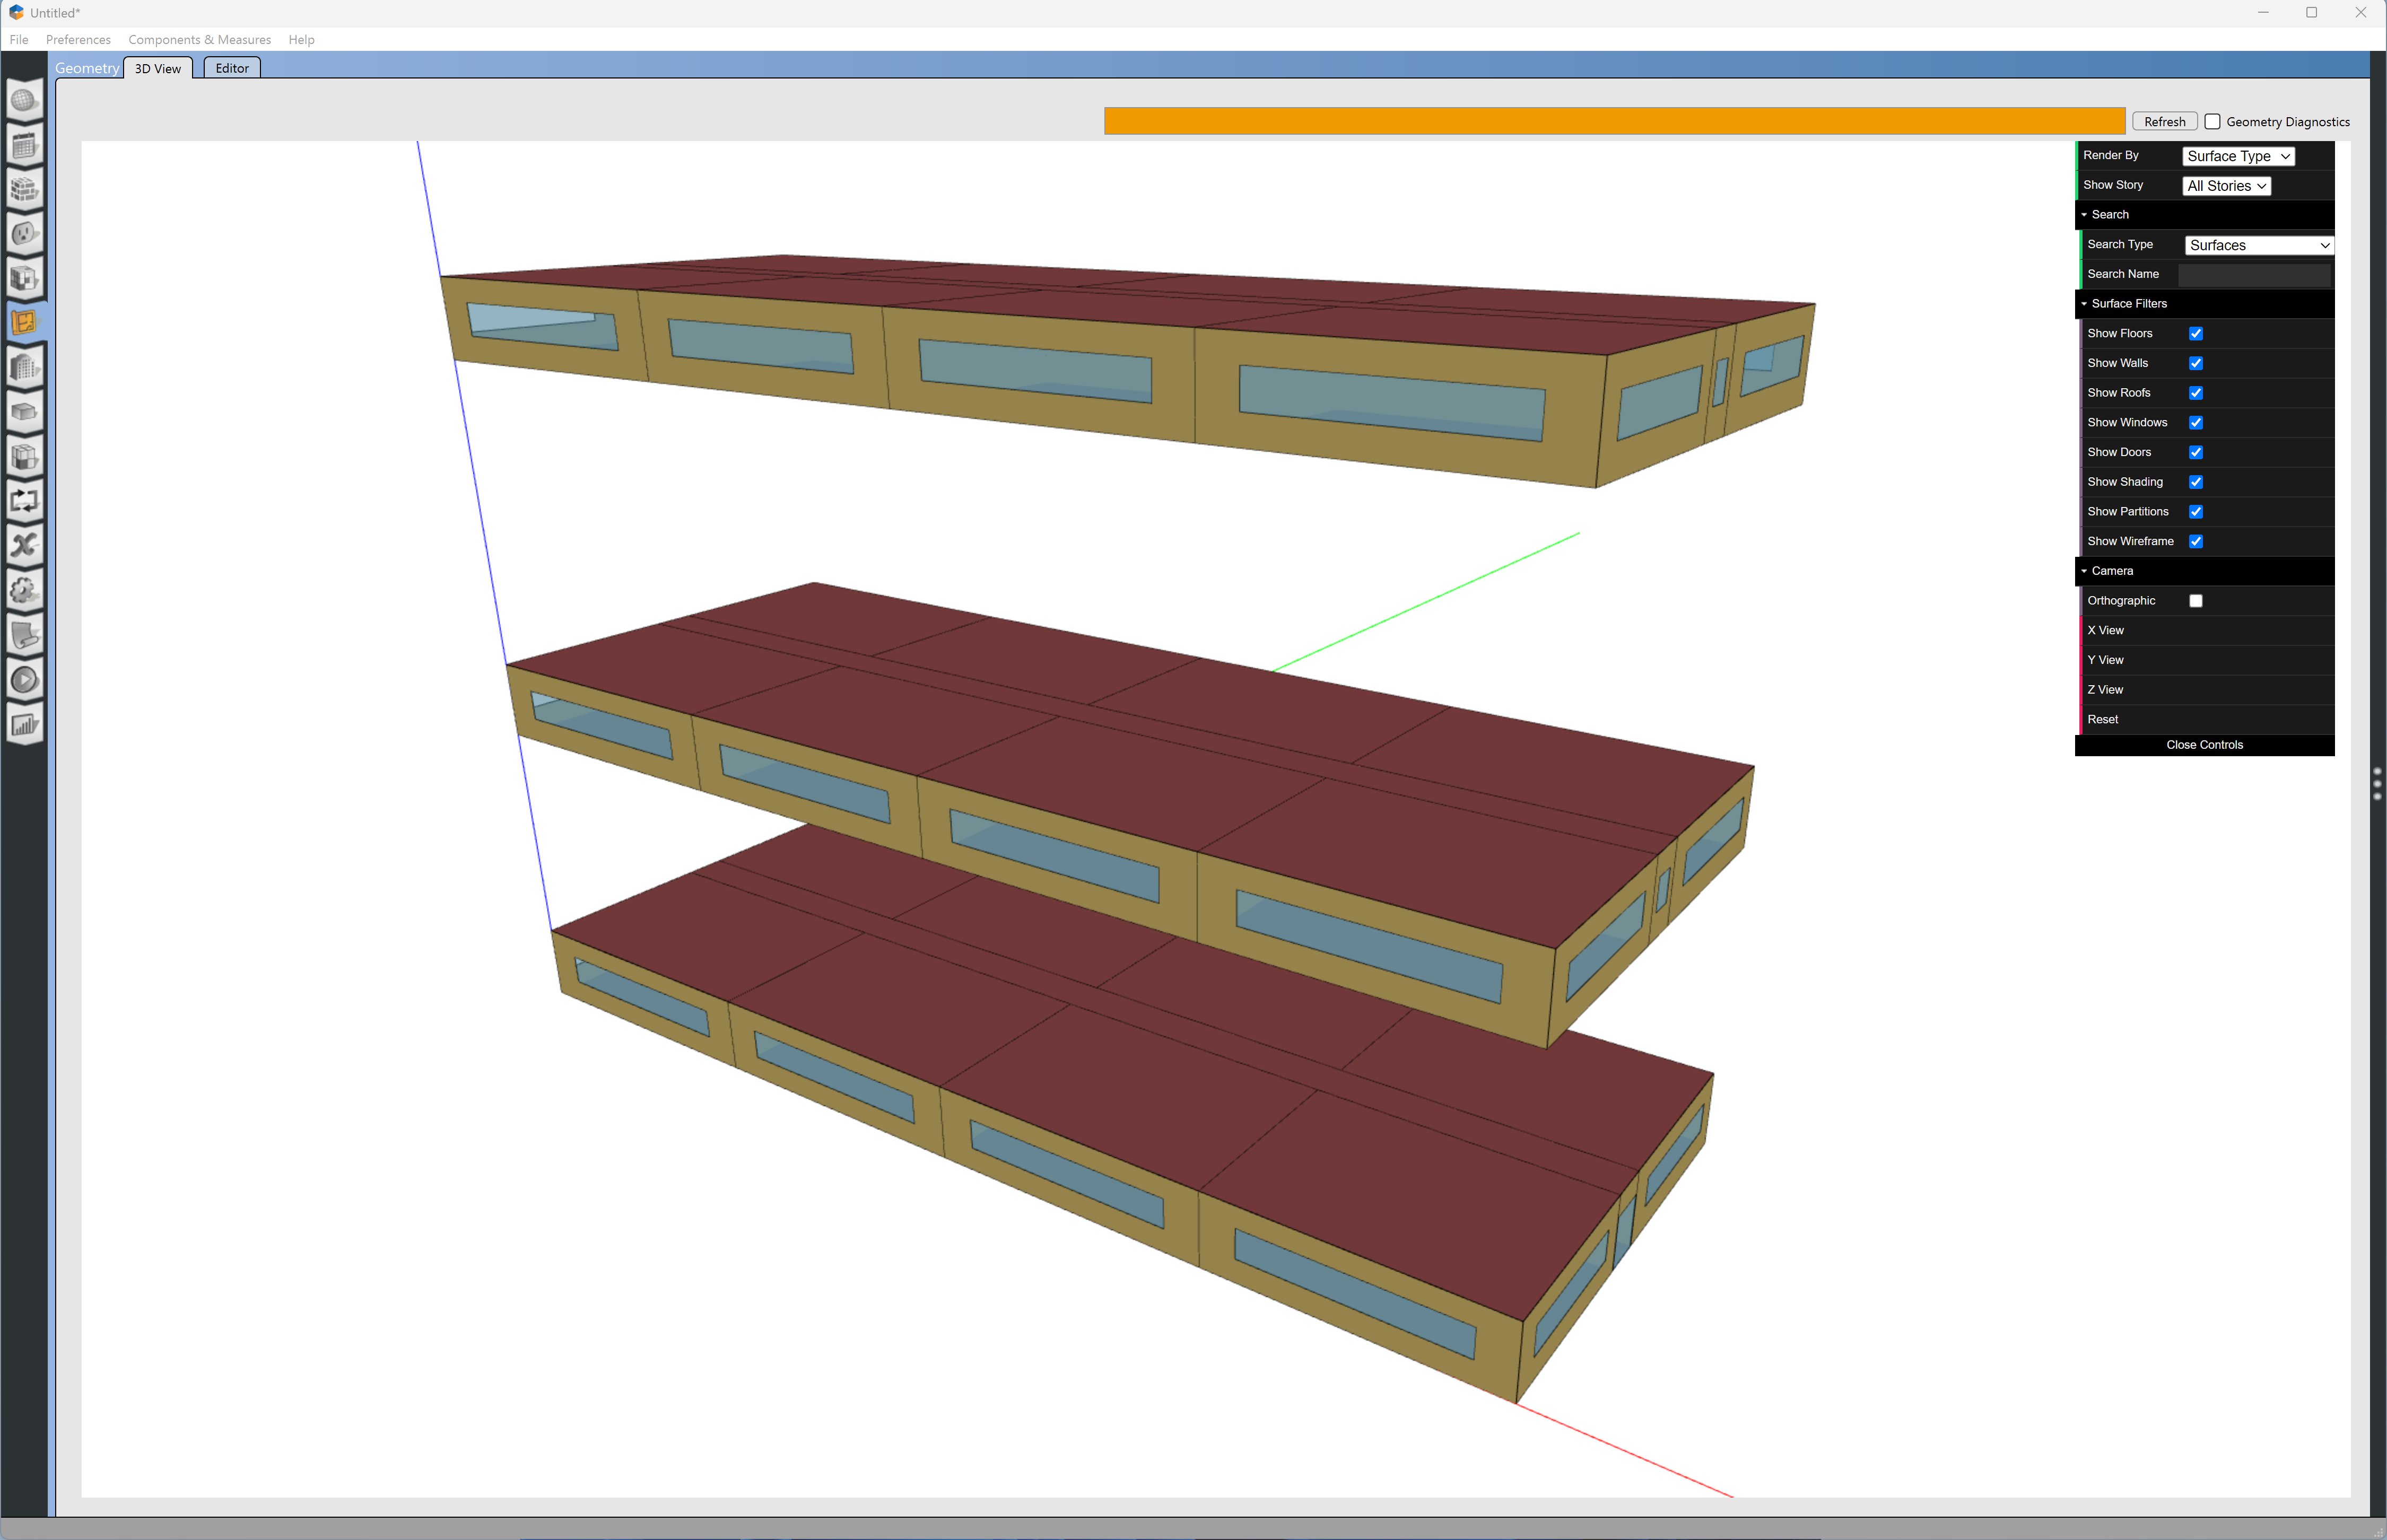Image resolution: width=2387 pixels, height=1540 pixels.
Task: Open the Site tab globe icon
Action: point(24,100)
